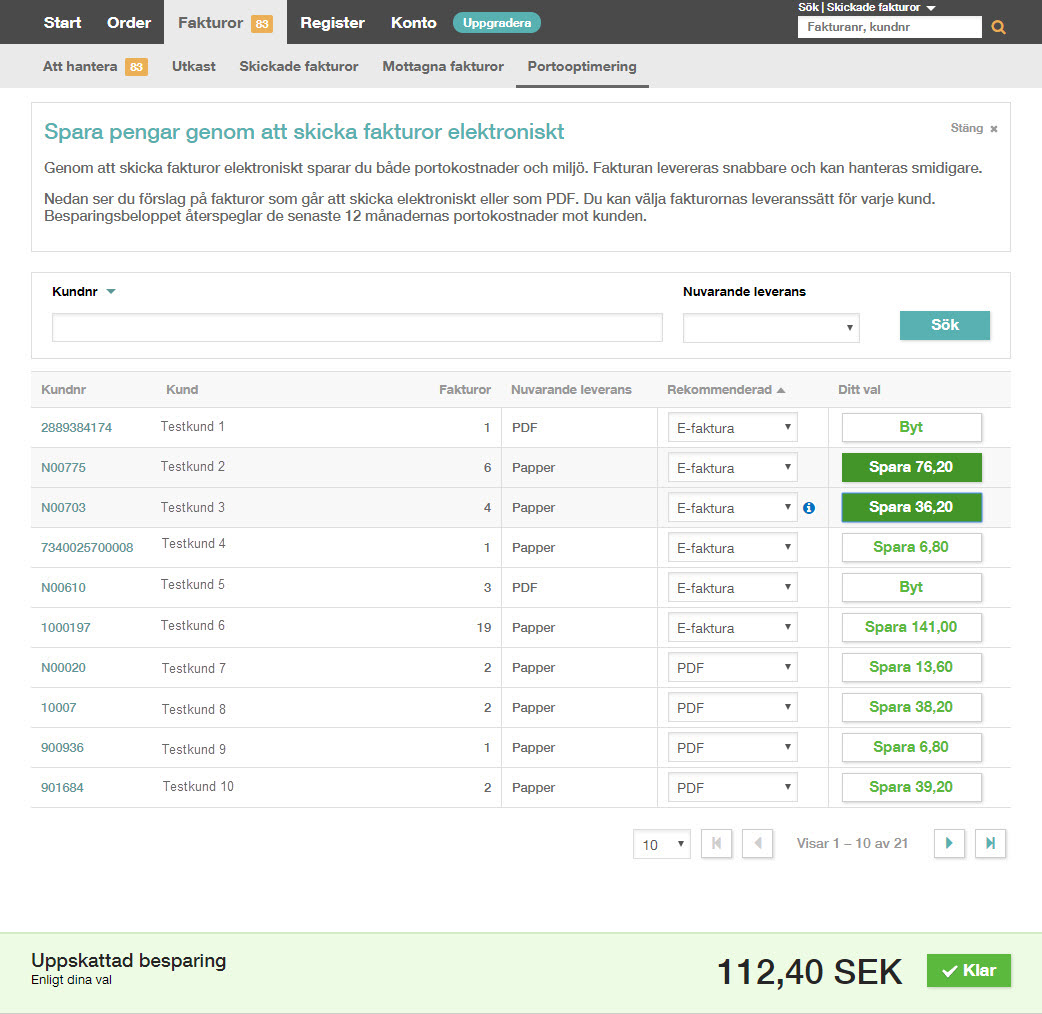Open the Nuvarande leverans filter dropdown
This screenshot has width=1042, height=1014.
click(771, 328)
